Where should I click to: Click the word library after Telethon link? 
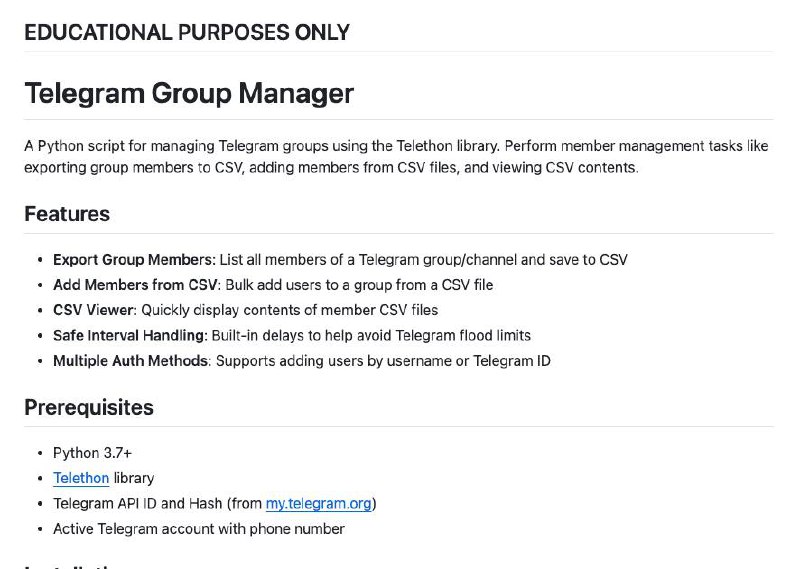coord(134,478)
